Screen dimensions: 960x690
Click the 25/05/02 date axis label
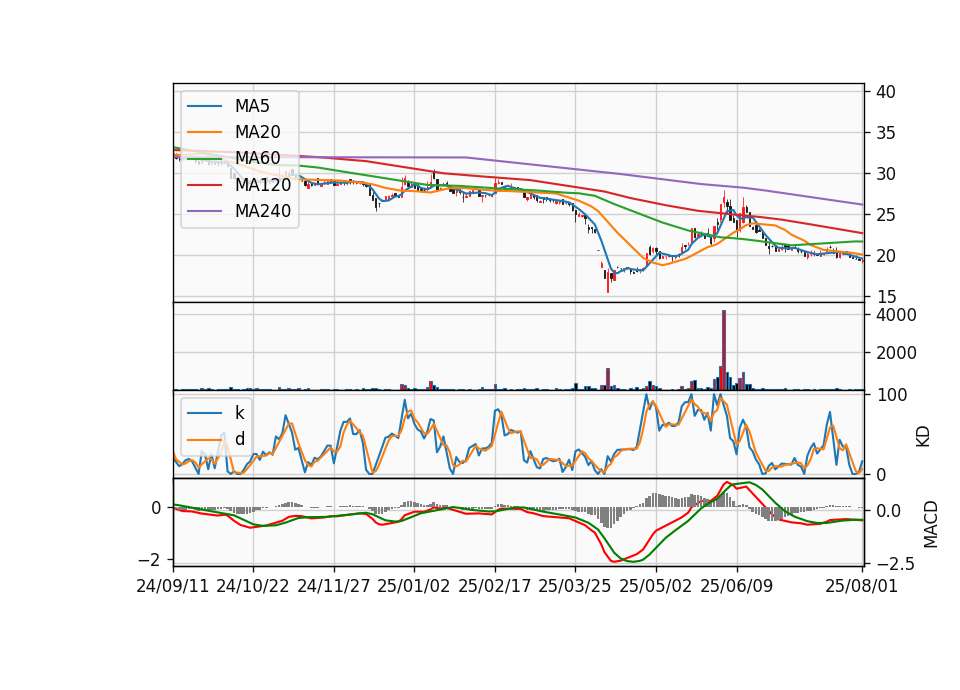656,586
